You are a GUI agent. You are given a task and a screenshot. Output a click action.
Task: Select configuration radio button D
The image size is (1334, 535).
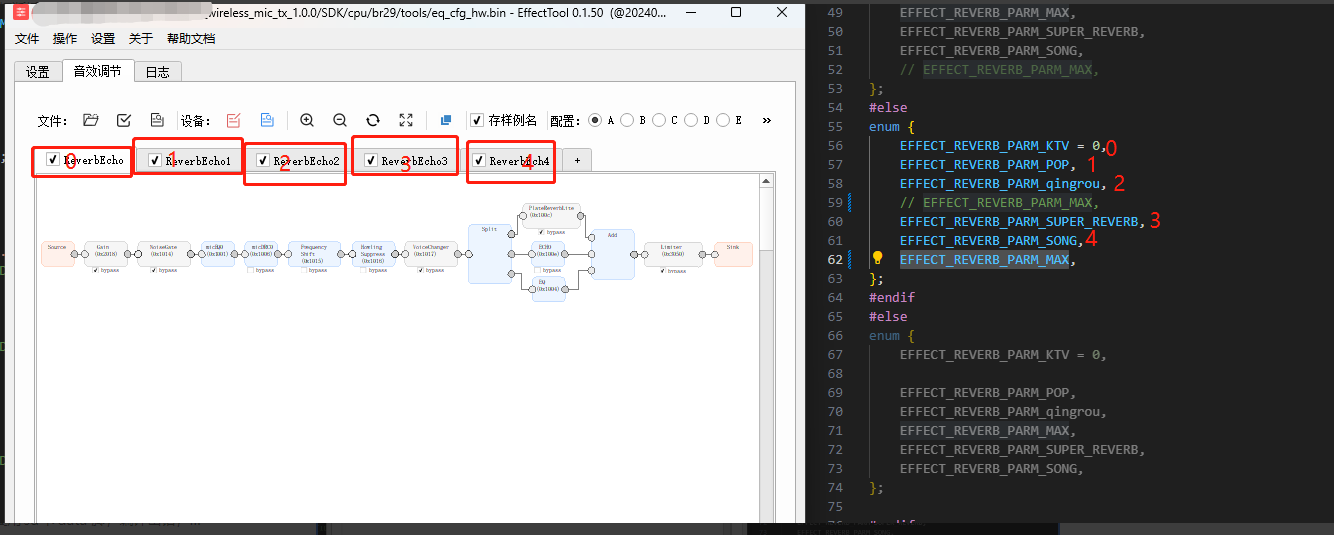coord(691,120)
